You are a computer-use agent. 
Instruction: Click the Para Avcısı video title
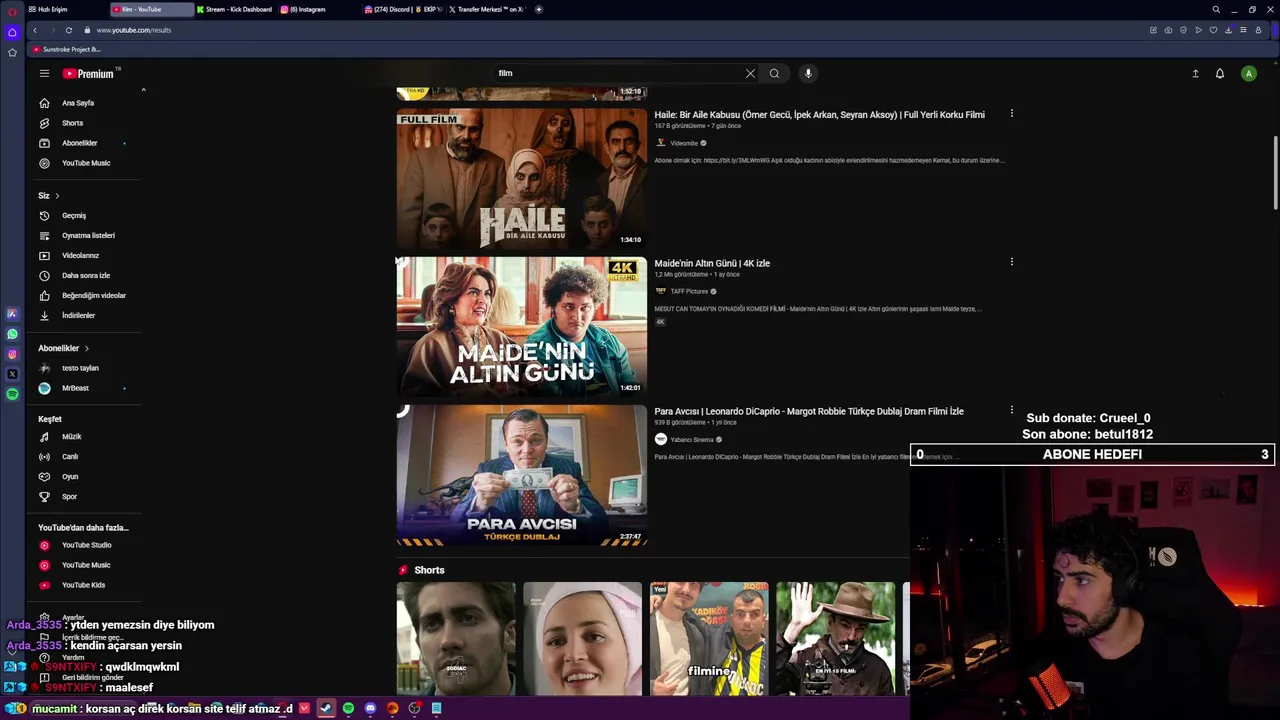[x=809, y=412]
